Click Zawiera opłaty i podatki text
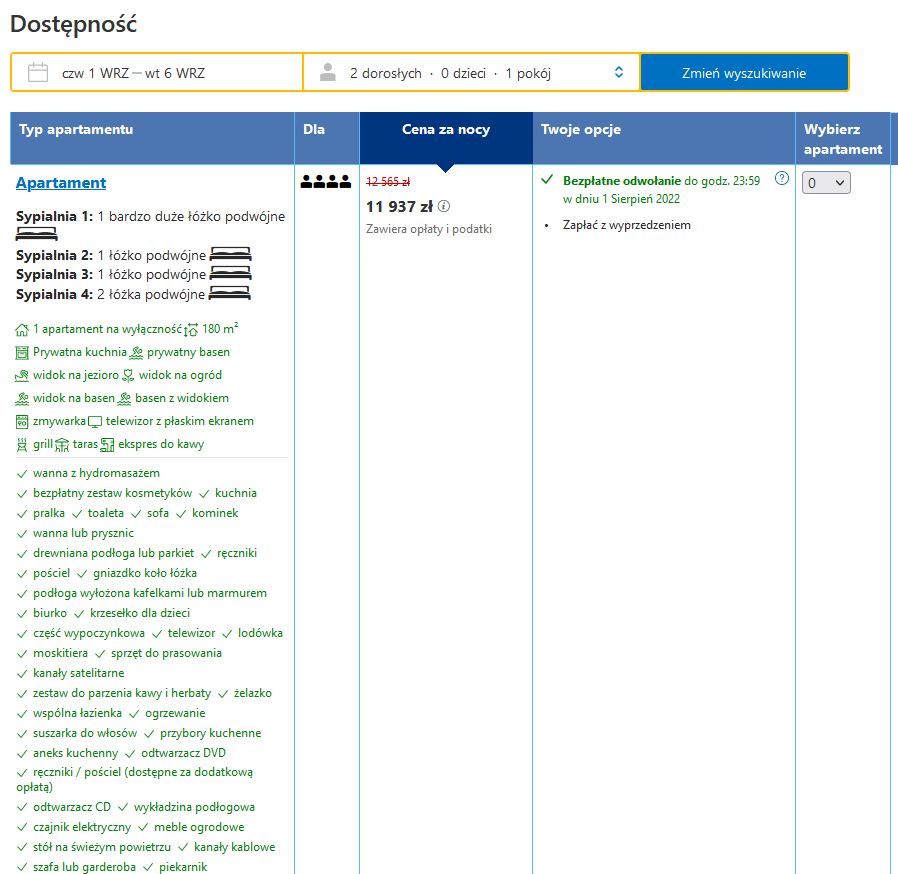 pyautogui.click(x=428, y=229)
